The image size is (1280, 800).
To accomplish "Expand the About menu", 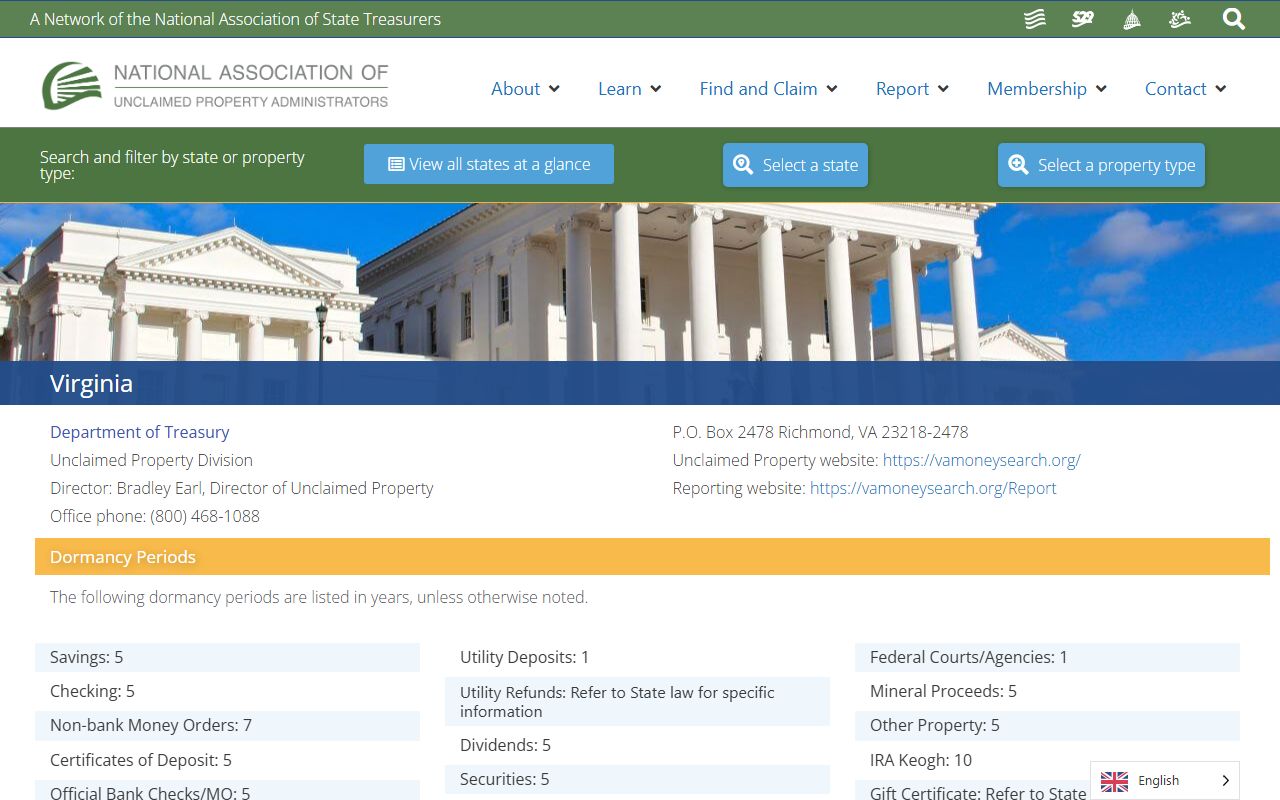I will click(525, 89).
